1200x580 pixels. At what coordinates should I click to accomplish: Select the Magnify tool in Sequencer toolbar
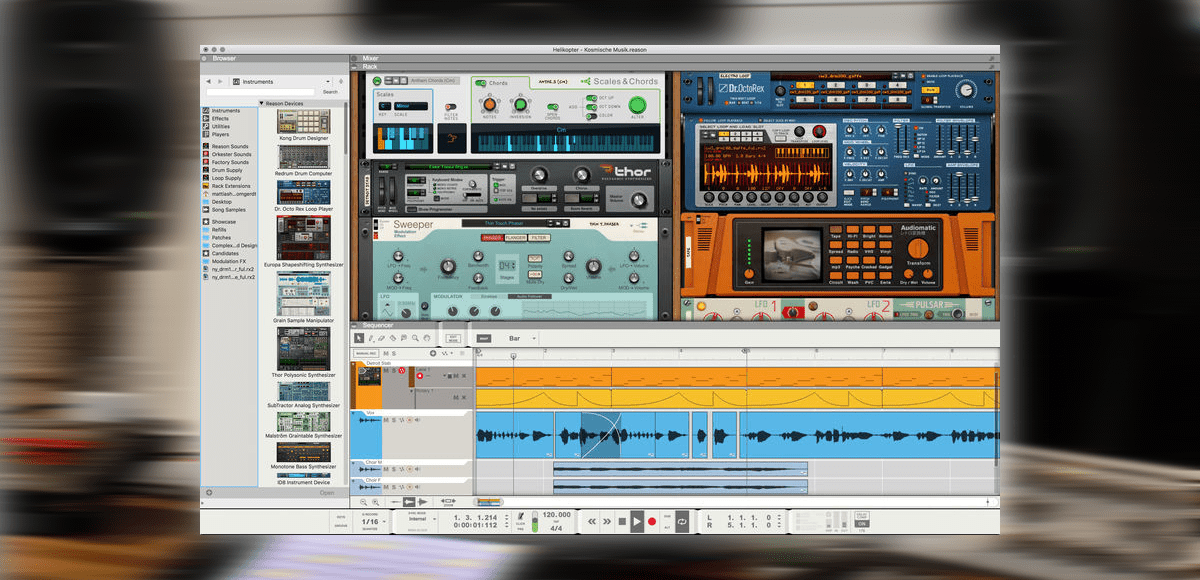point(415,338)
